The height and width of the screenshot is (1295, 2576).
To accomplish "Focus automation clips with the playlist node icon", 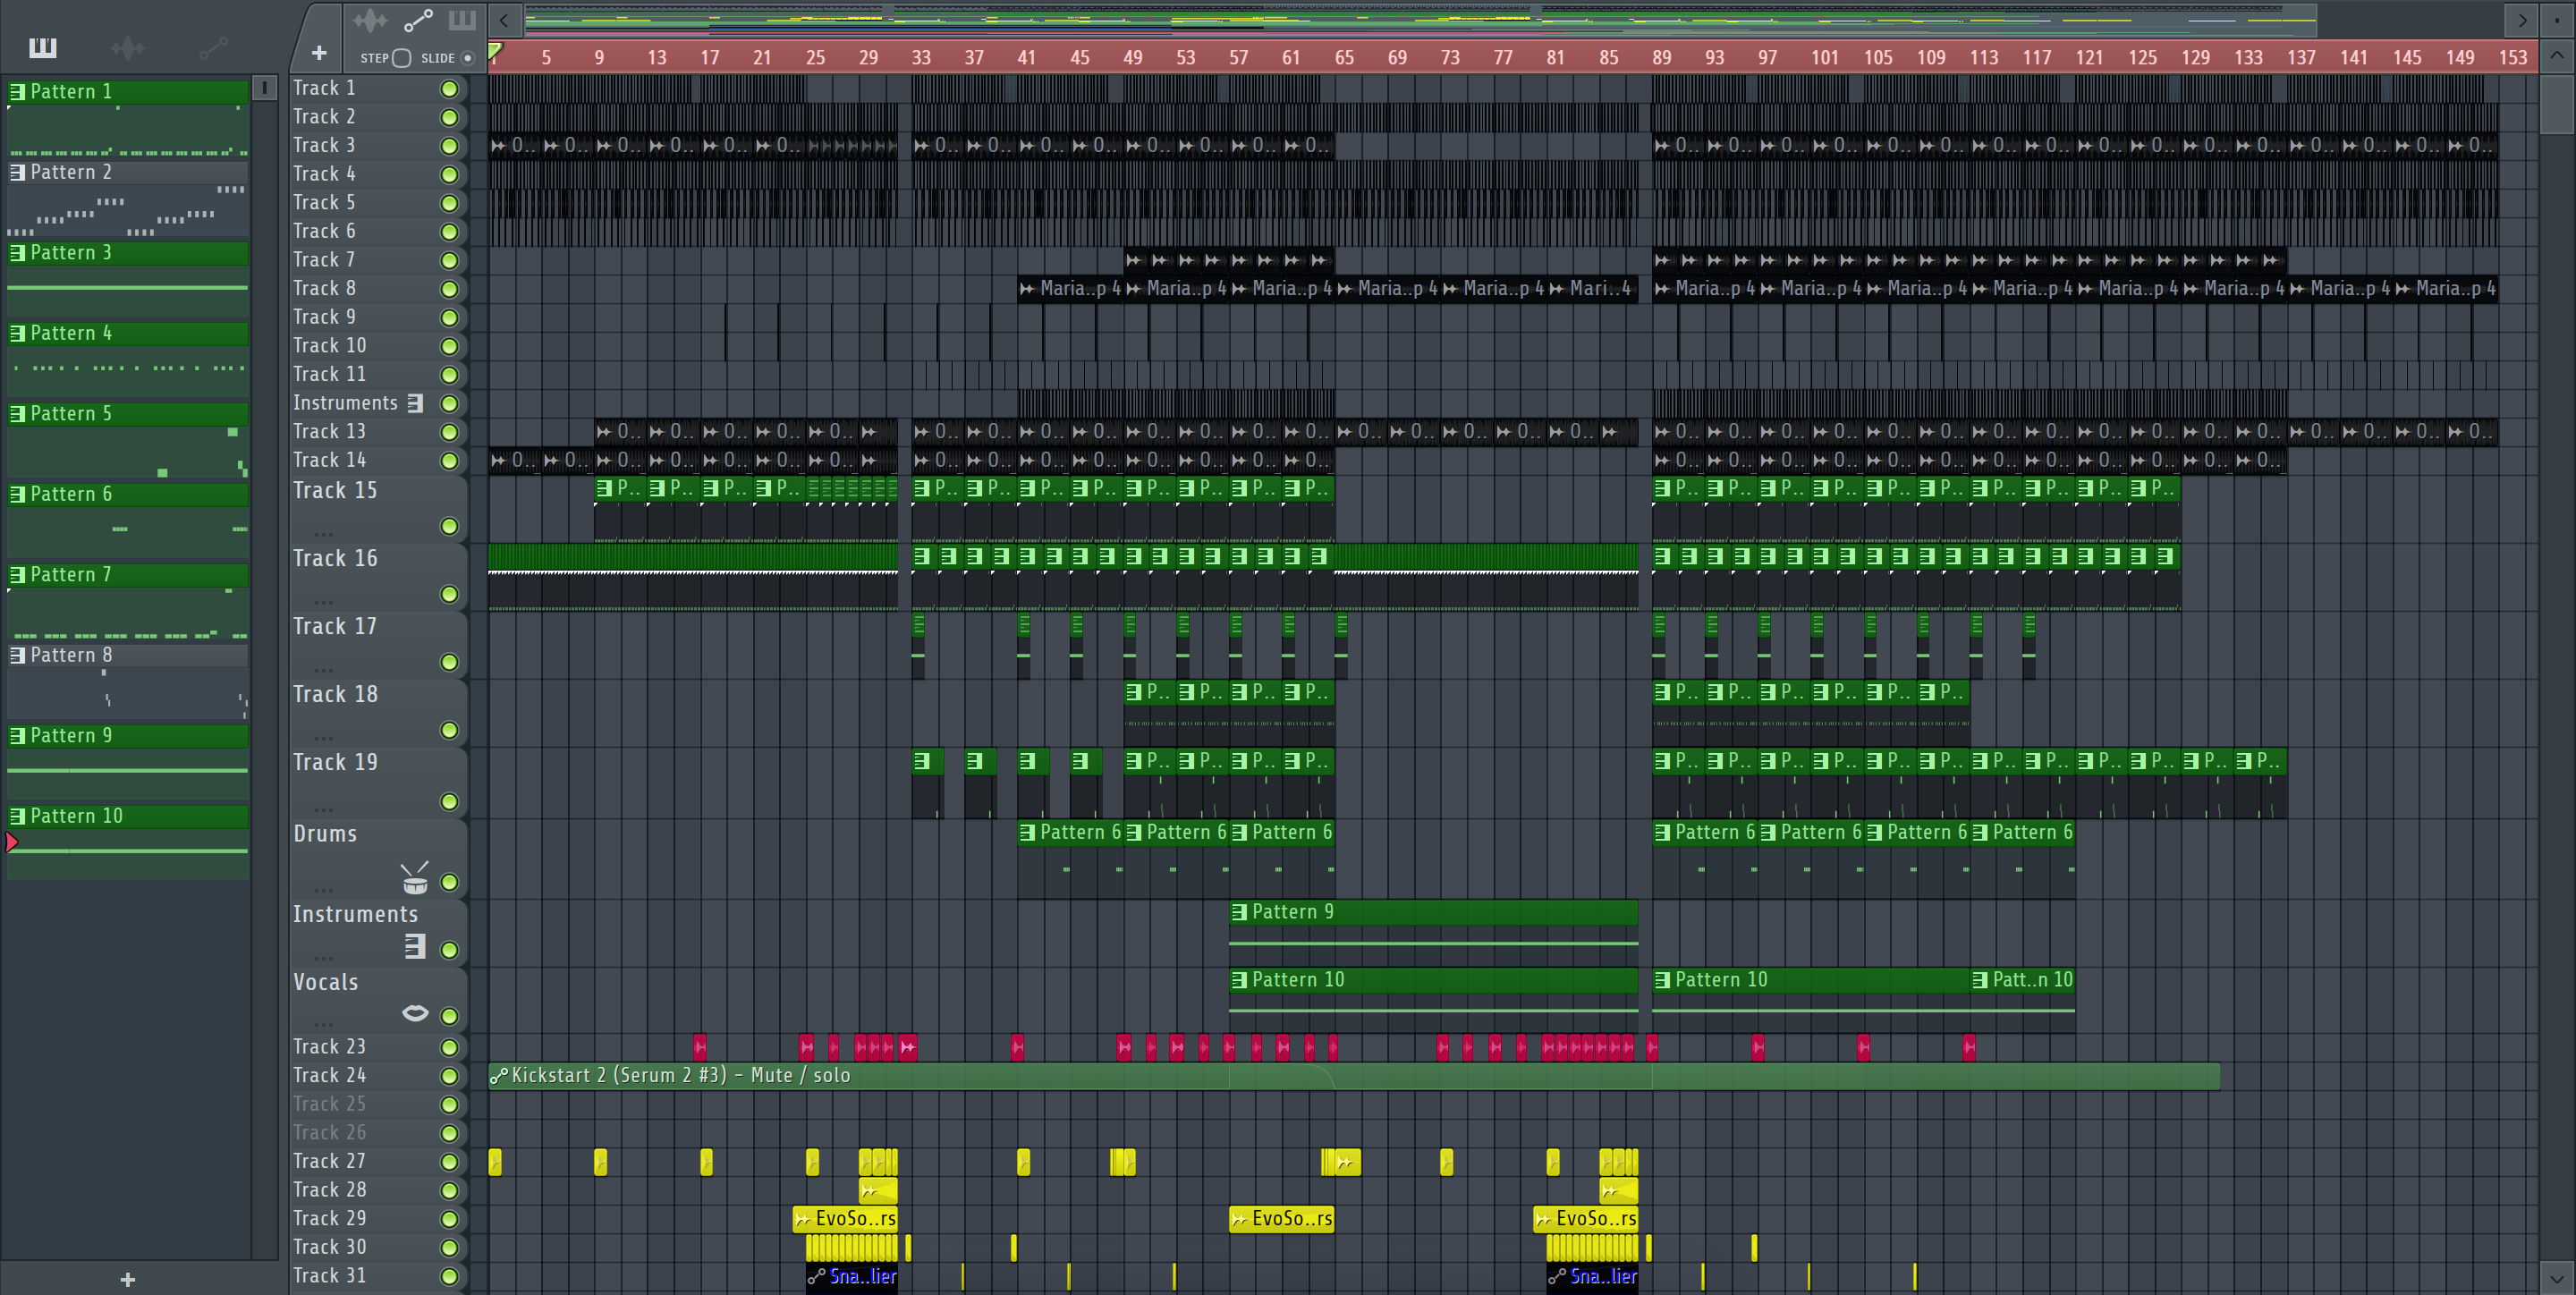I will (x=418, y=20).
